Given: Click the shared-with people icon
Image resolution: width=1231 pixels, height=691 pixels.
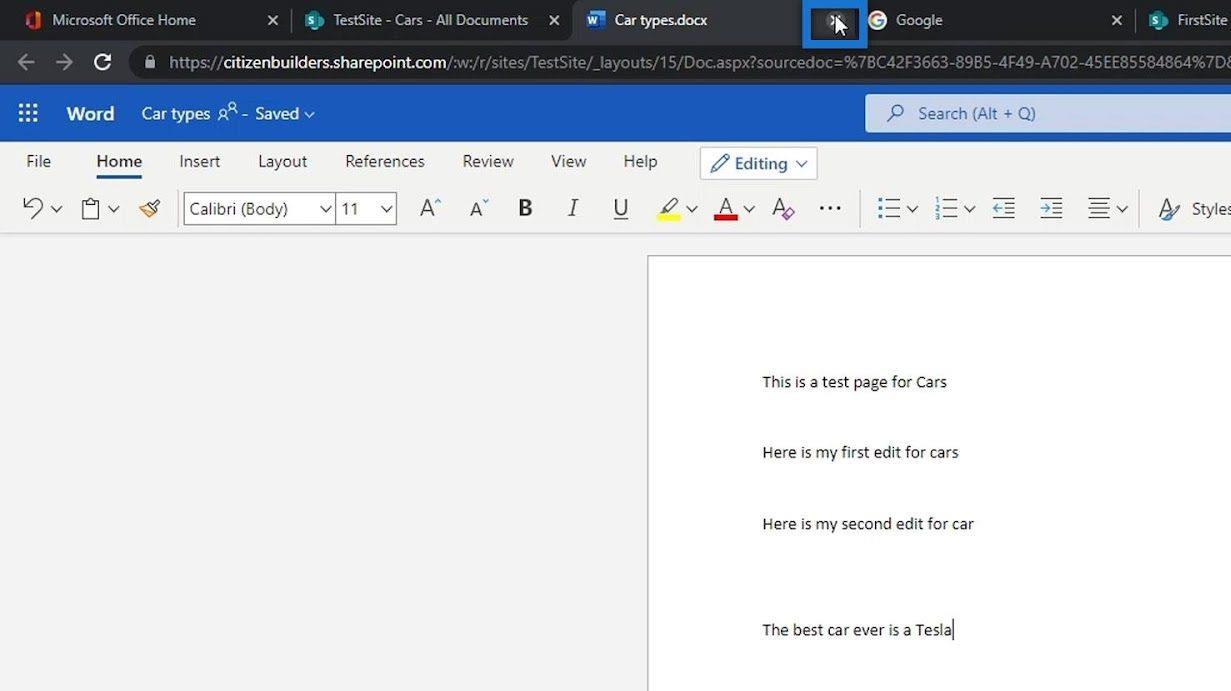Looking at the screenshot, I should pyautogui.click(x=227, y=112).
